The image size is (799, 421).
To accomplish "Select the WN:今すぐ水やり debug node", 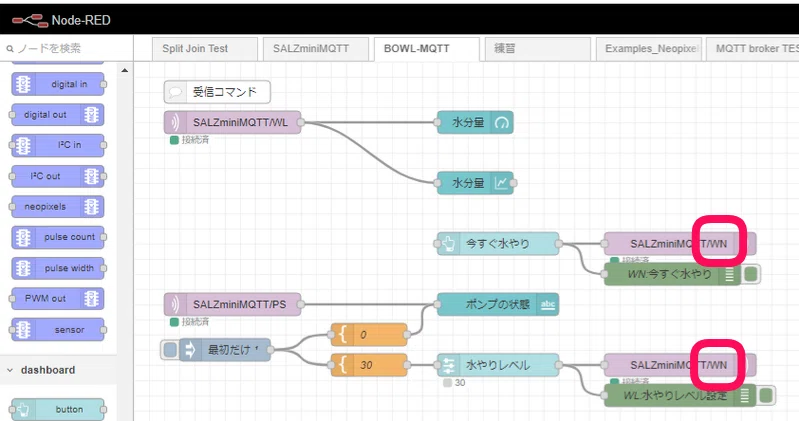I will [672, 274].
